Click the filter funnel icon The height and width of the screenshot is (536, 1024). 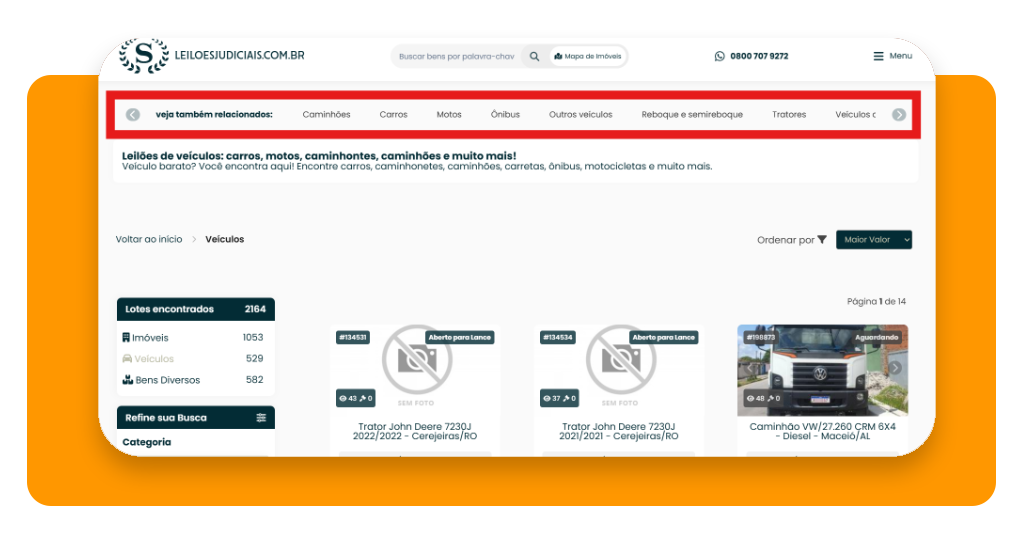tap(822, 240)
